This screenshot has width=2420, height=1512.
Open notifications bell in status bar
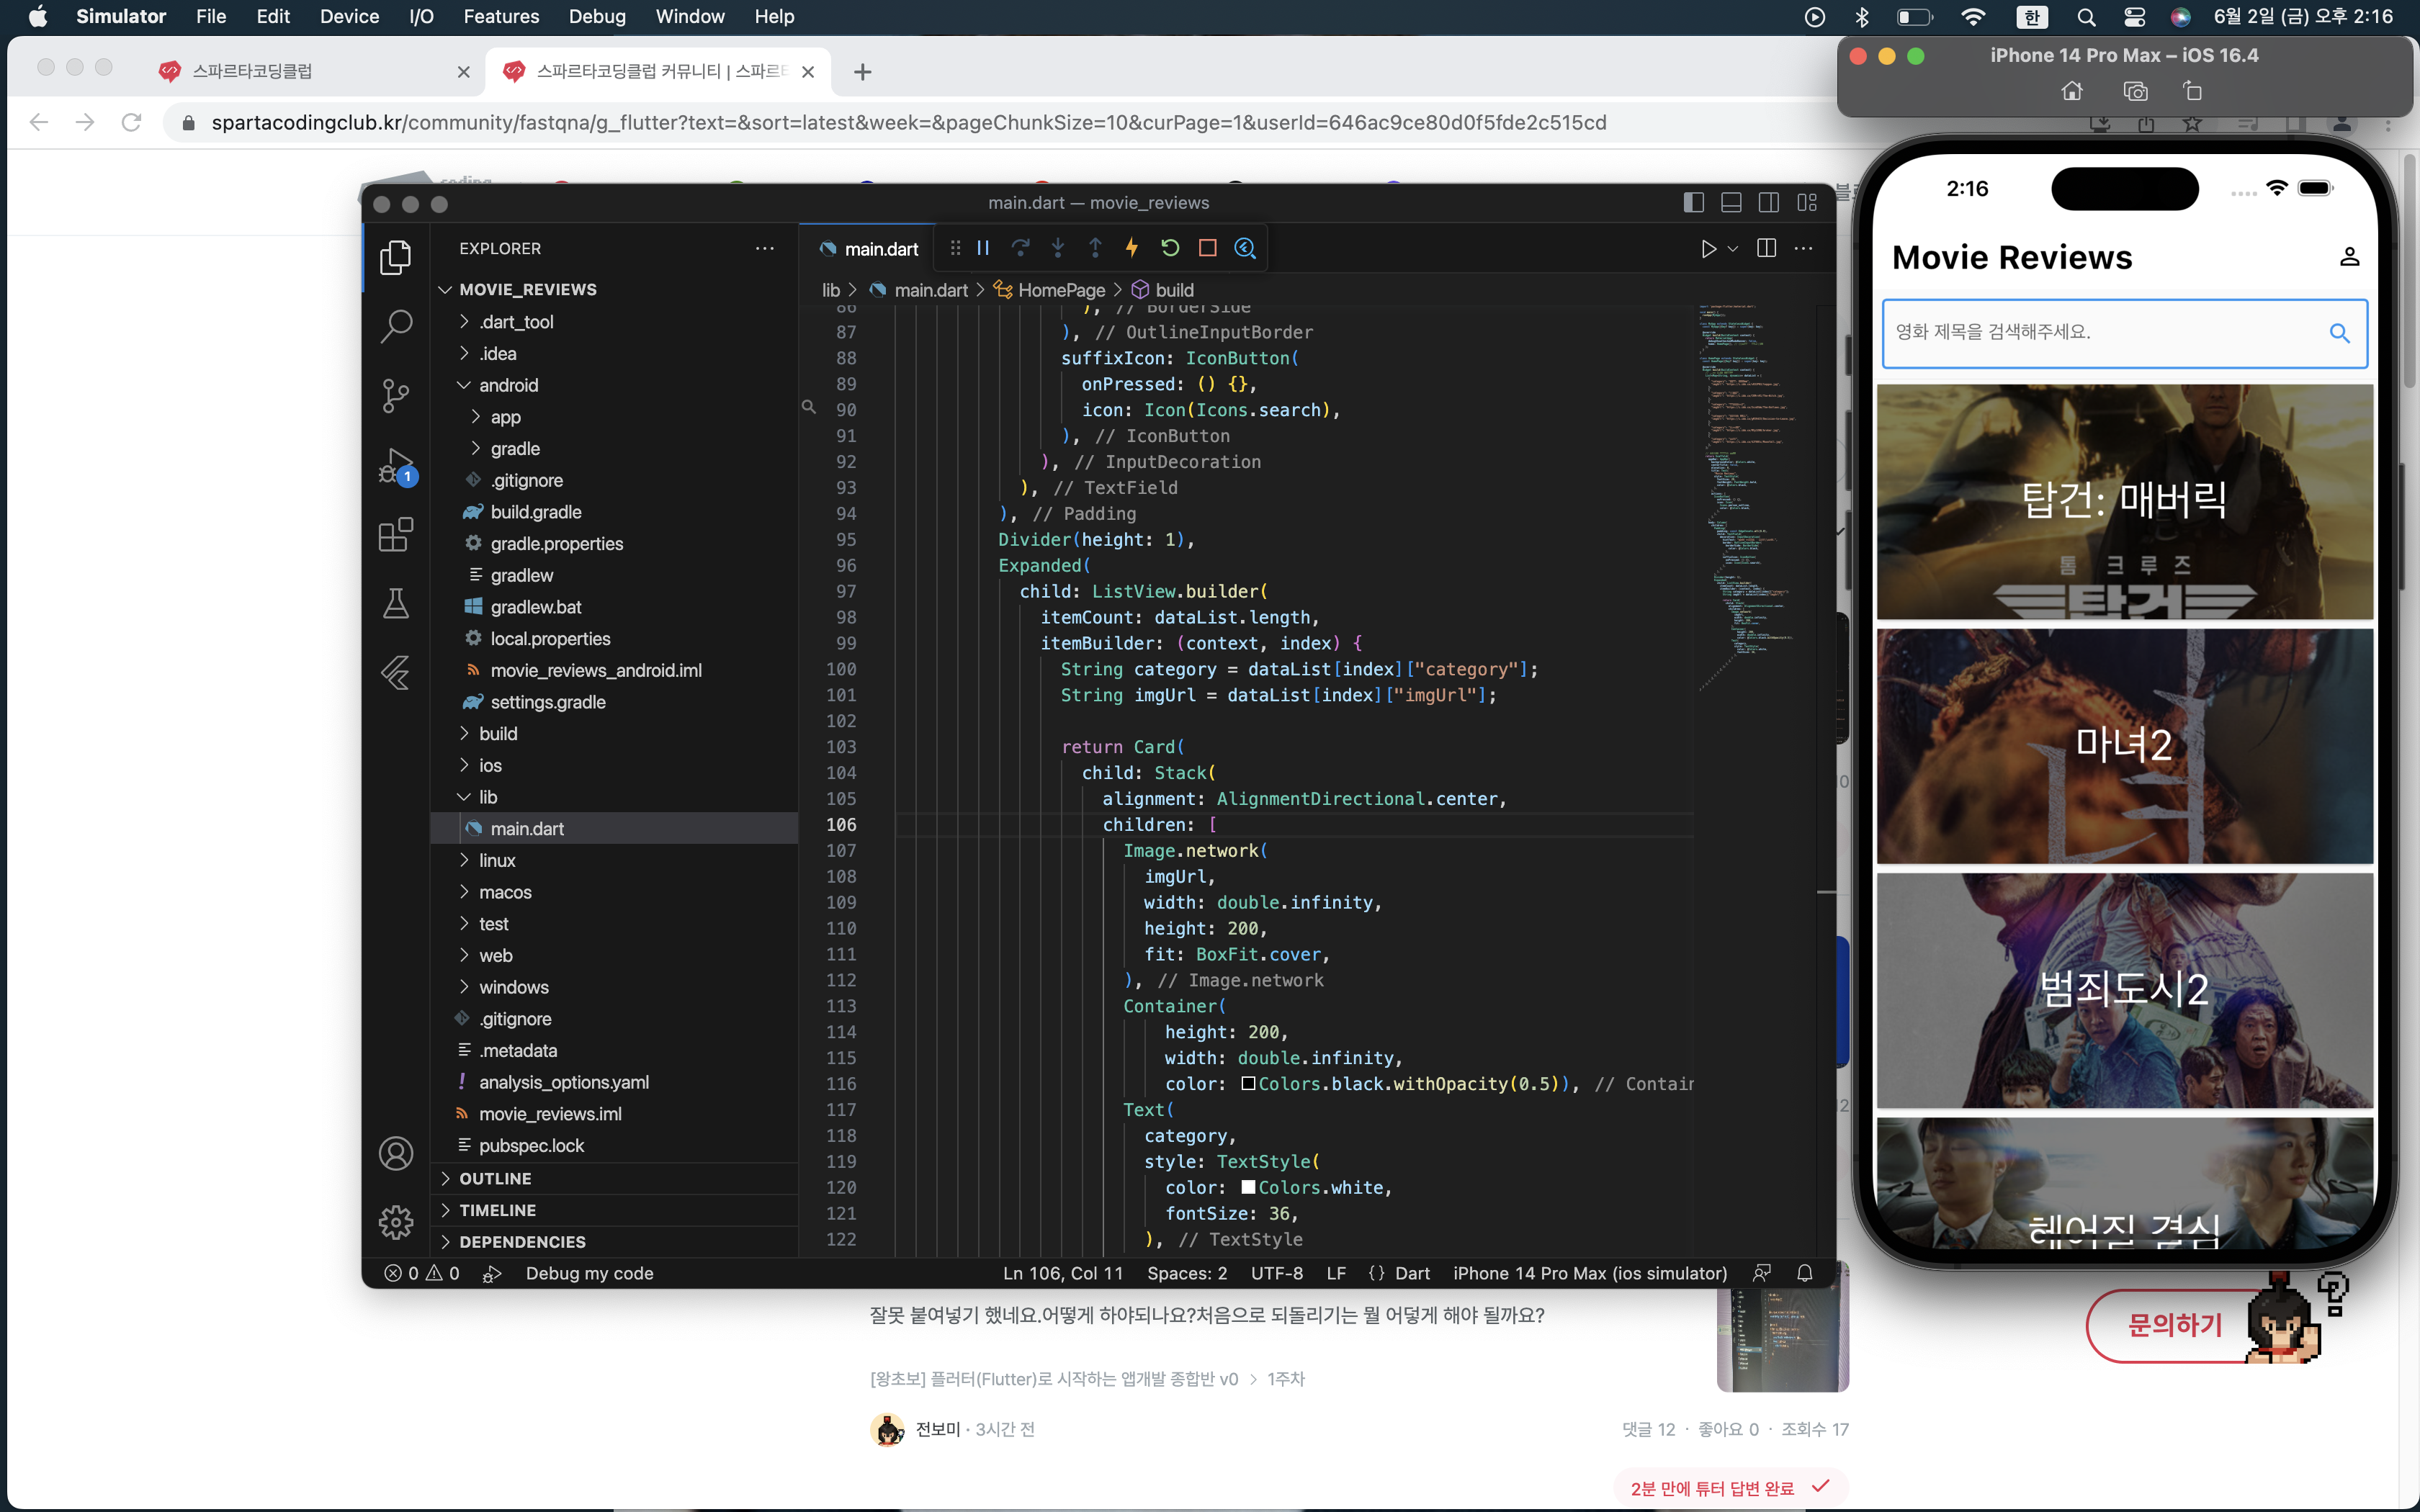point(1805,1273)
